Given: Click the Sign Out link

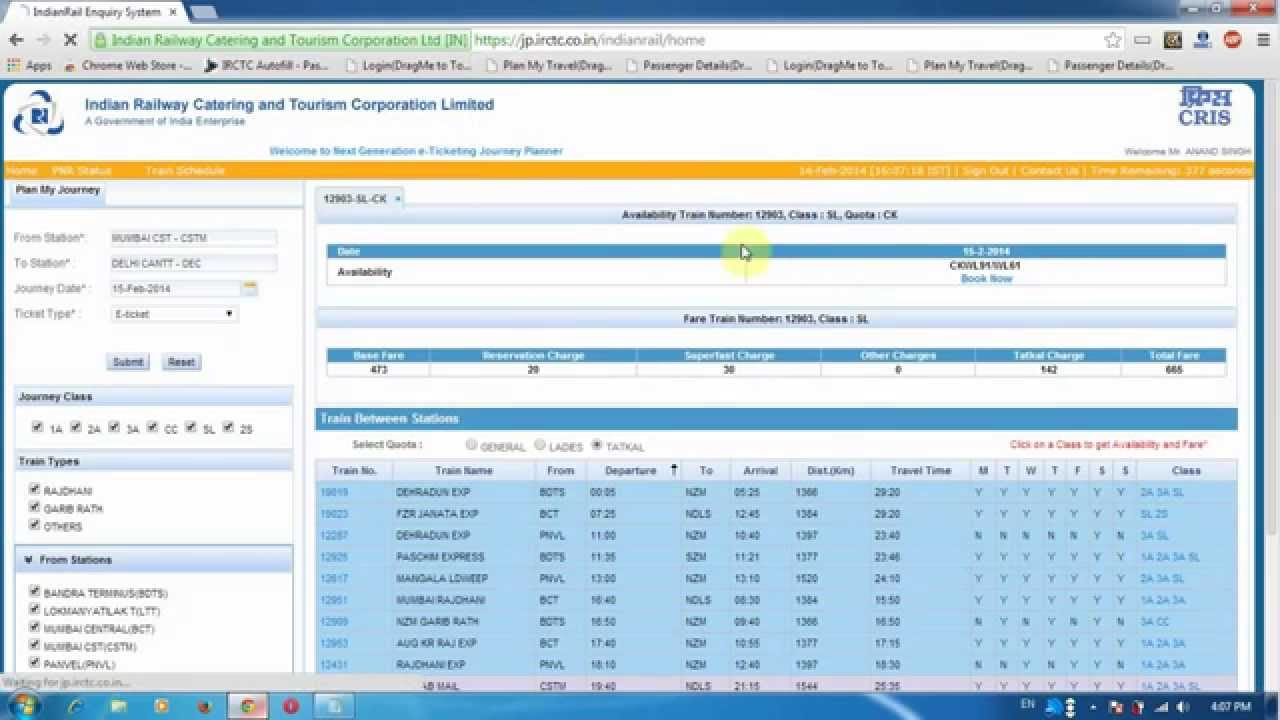Looking at the screenshot, I should coord(985,171).
